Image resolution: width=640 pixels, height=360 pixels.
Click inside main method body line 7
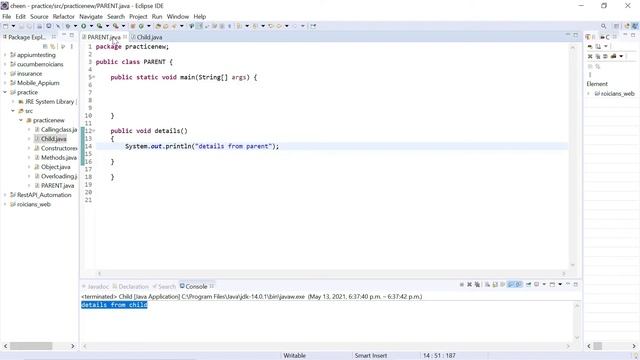[331, 93]
